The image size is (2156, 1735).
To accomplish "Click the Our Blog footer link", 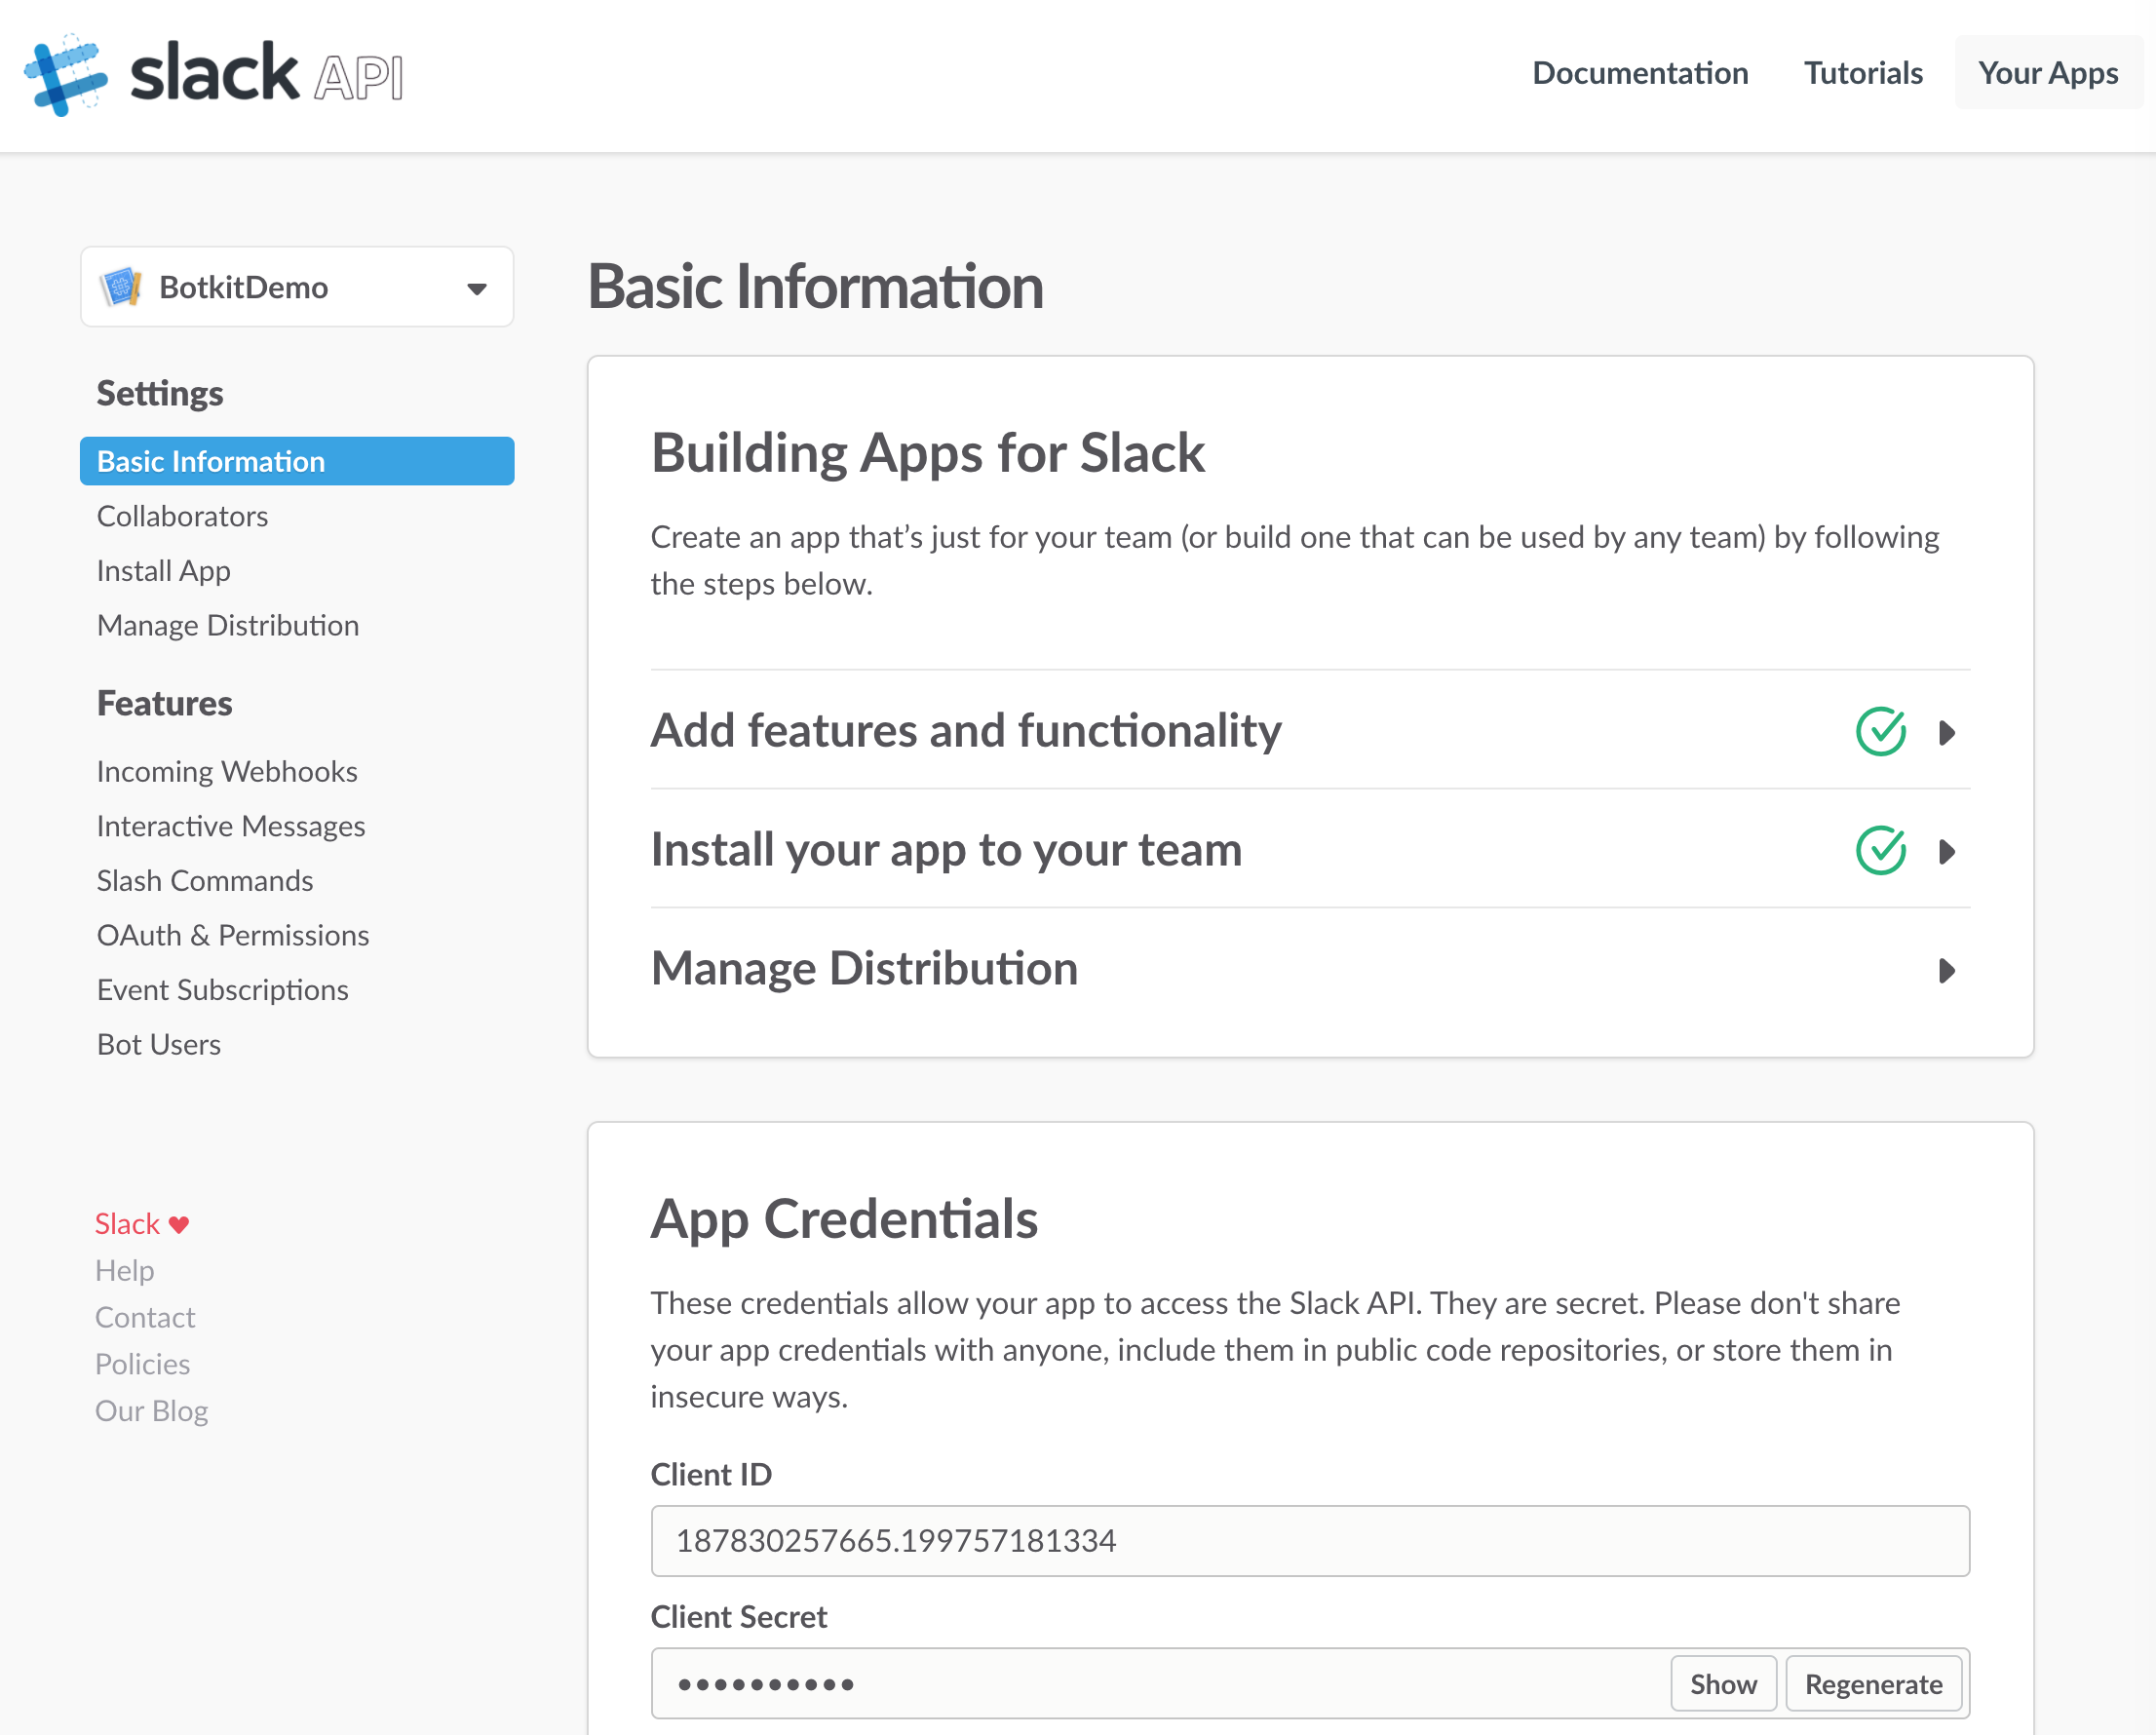I will tap(151, 1410).
